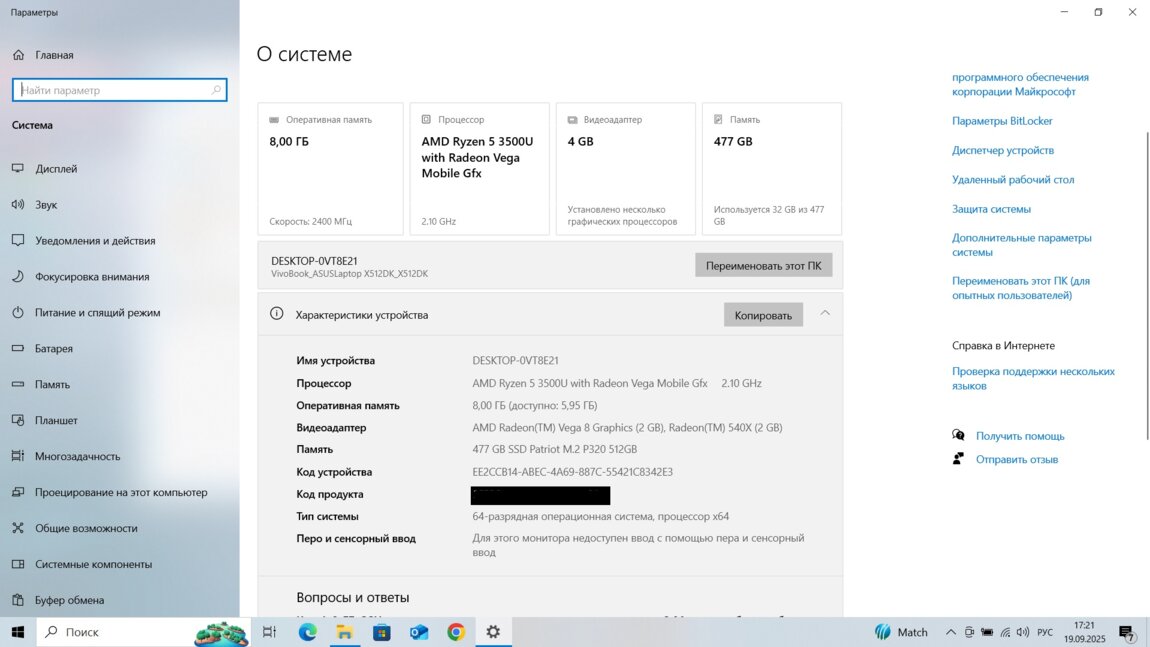Launch Microsoft Edge from taskbar

307,632
